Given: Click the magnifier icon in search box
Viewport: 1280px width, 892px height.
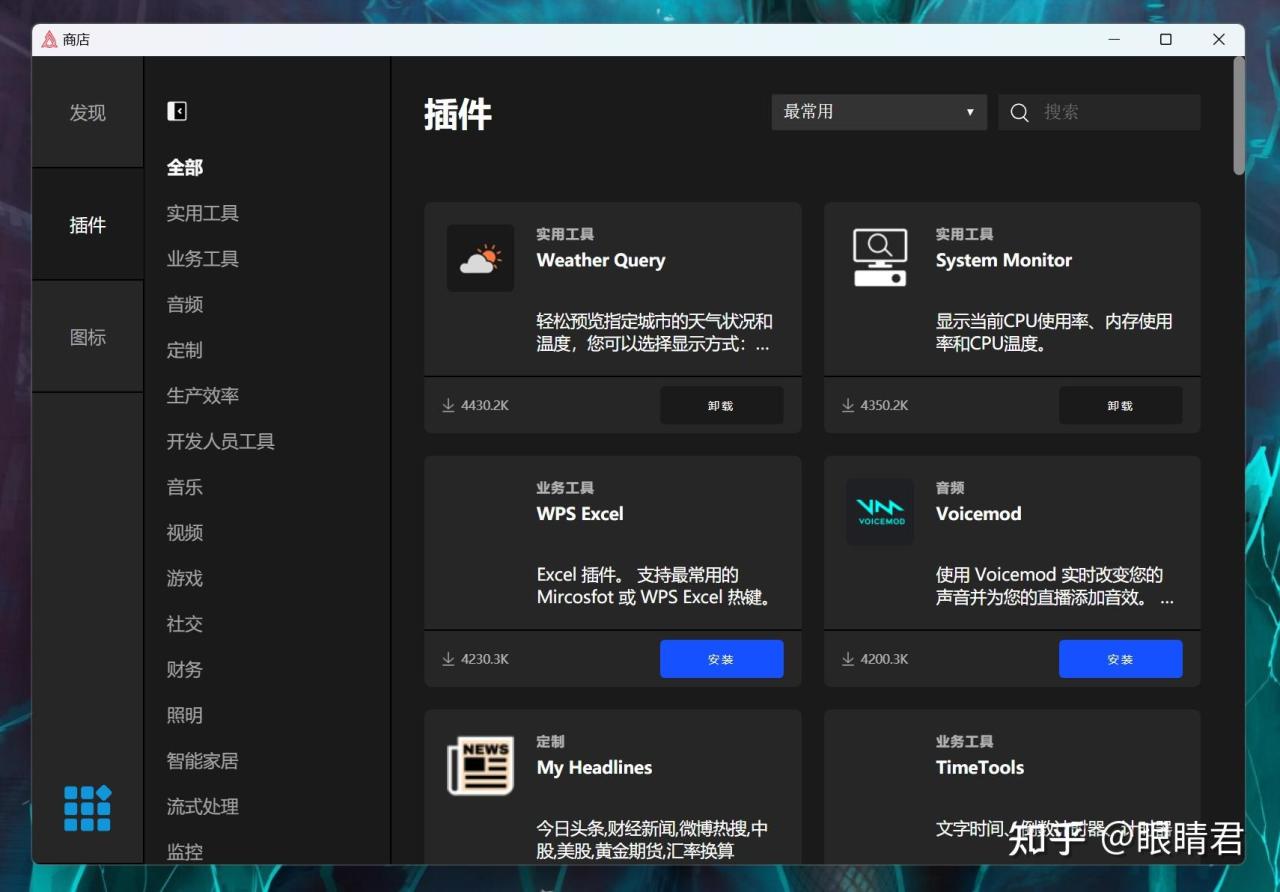Looking at the screenshot, I should [x=1019, y=112].
